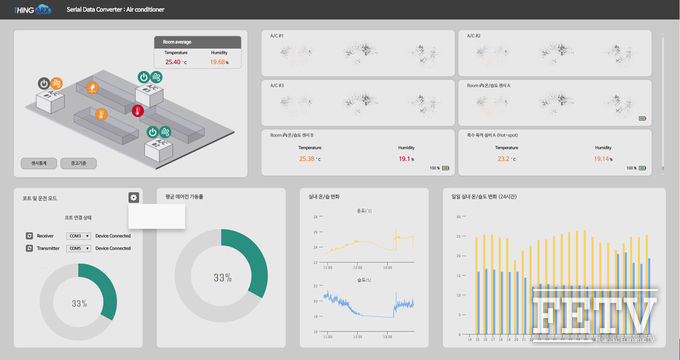Toggle green power icon on top-center A/C unit
This screenshot has height=360, width=680.
144,77
